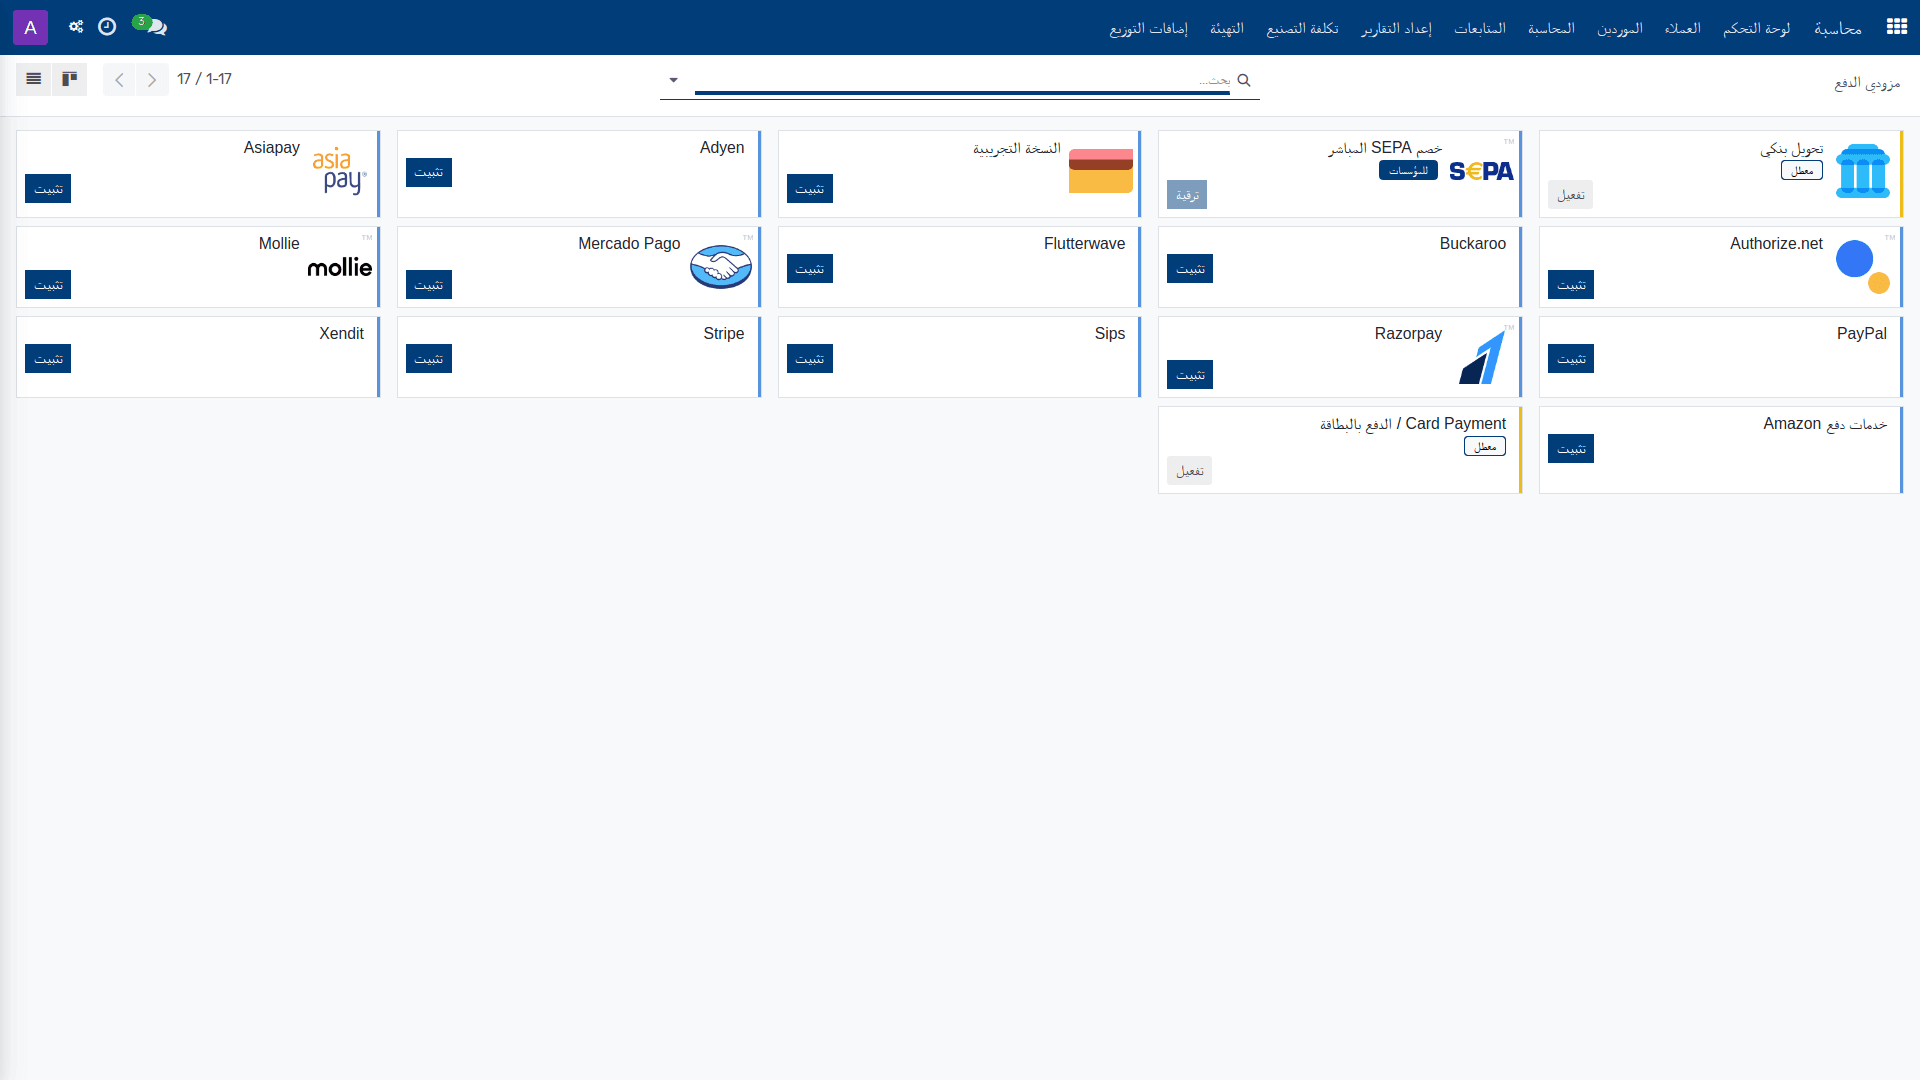Install the Adyen provider
The height and width of the screenshot is (1080, 1920).
click(429, 172)
